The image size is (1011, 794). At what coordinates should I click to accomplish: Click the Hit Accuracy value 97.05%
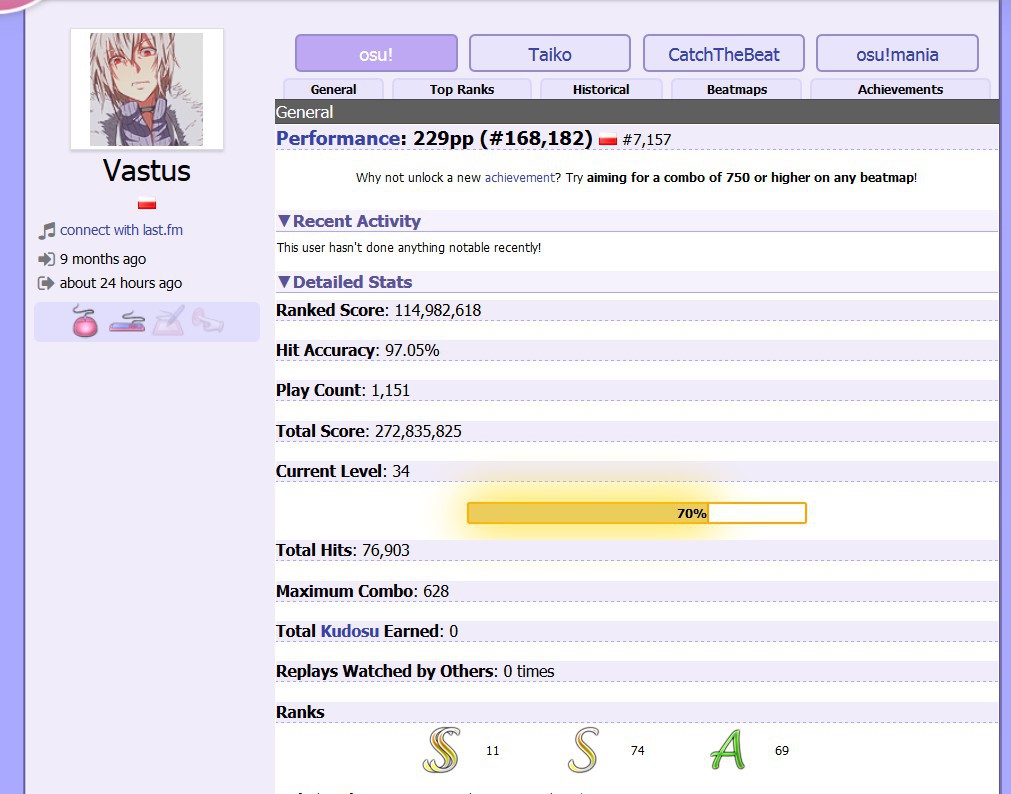click(412, 350)
